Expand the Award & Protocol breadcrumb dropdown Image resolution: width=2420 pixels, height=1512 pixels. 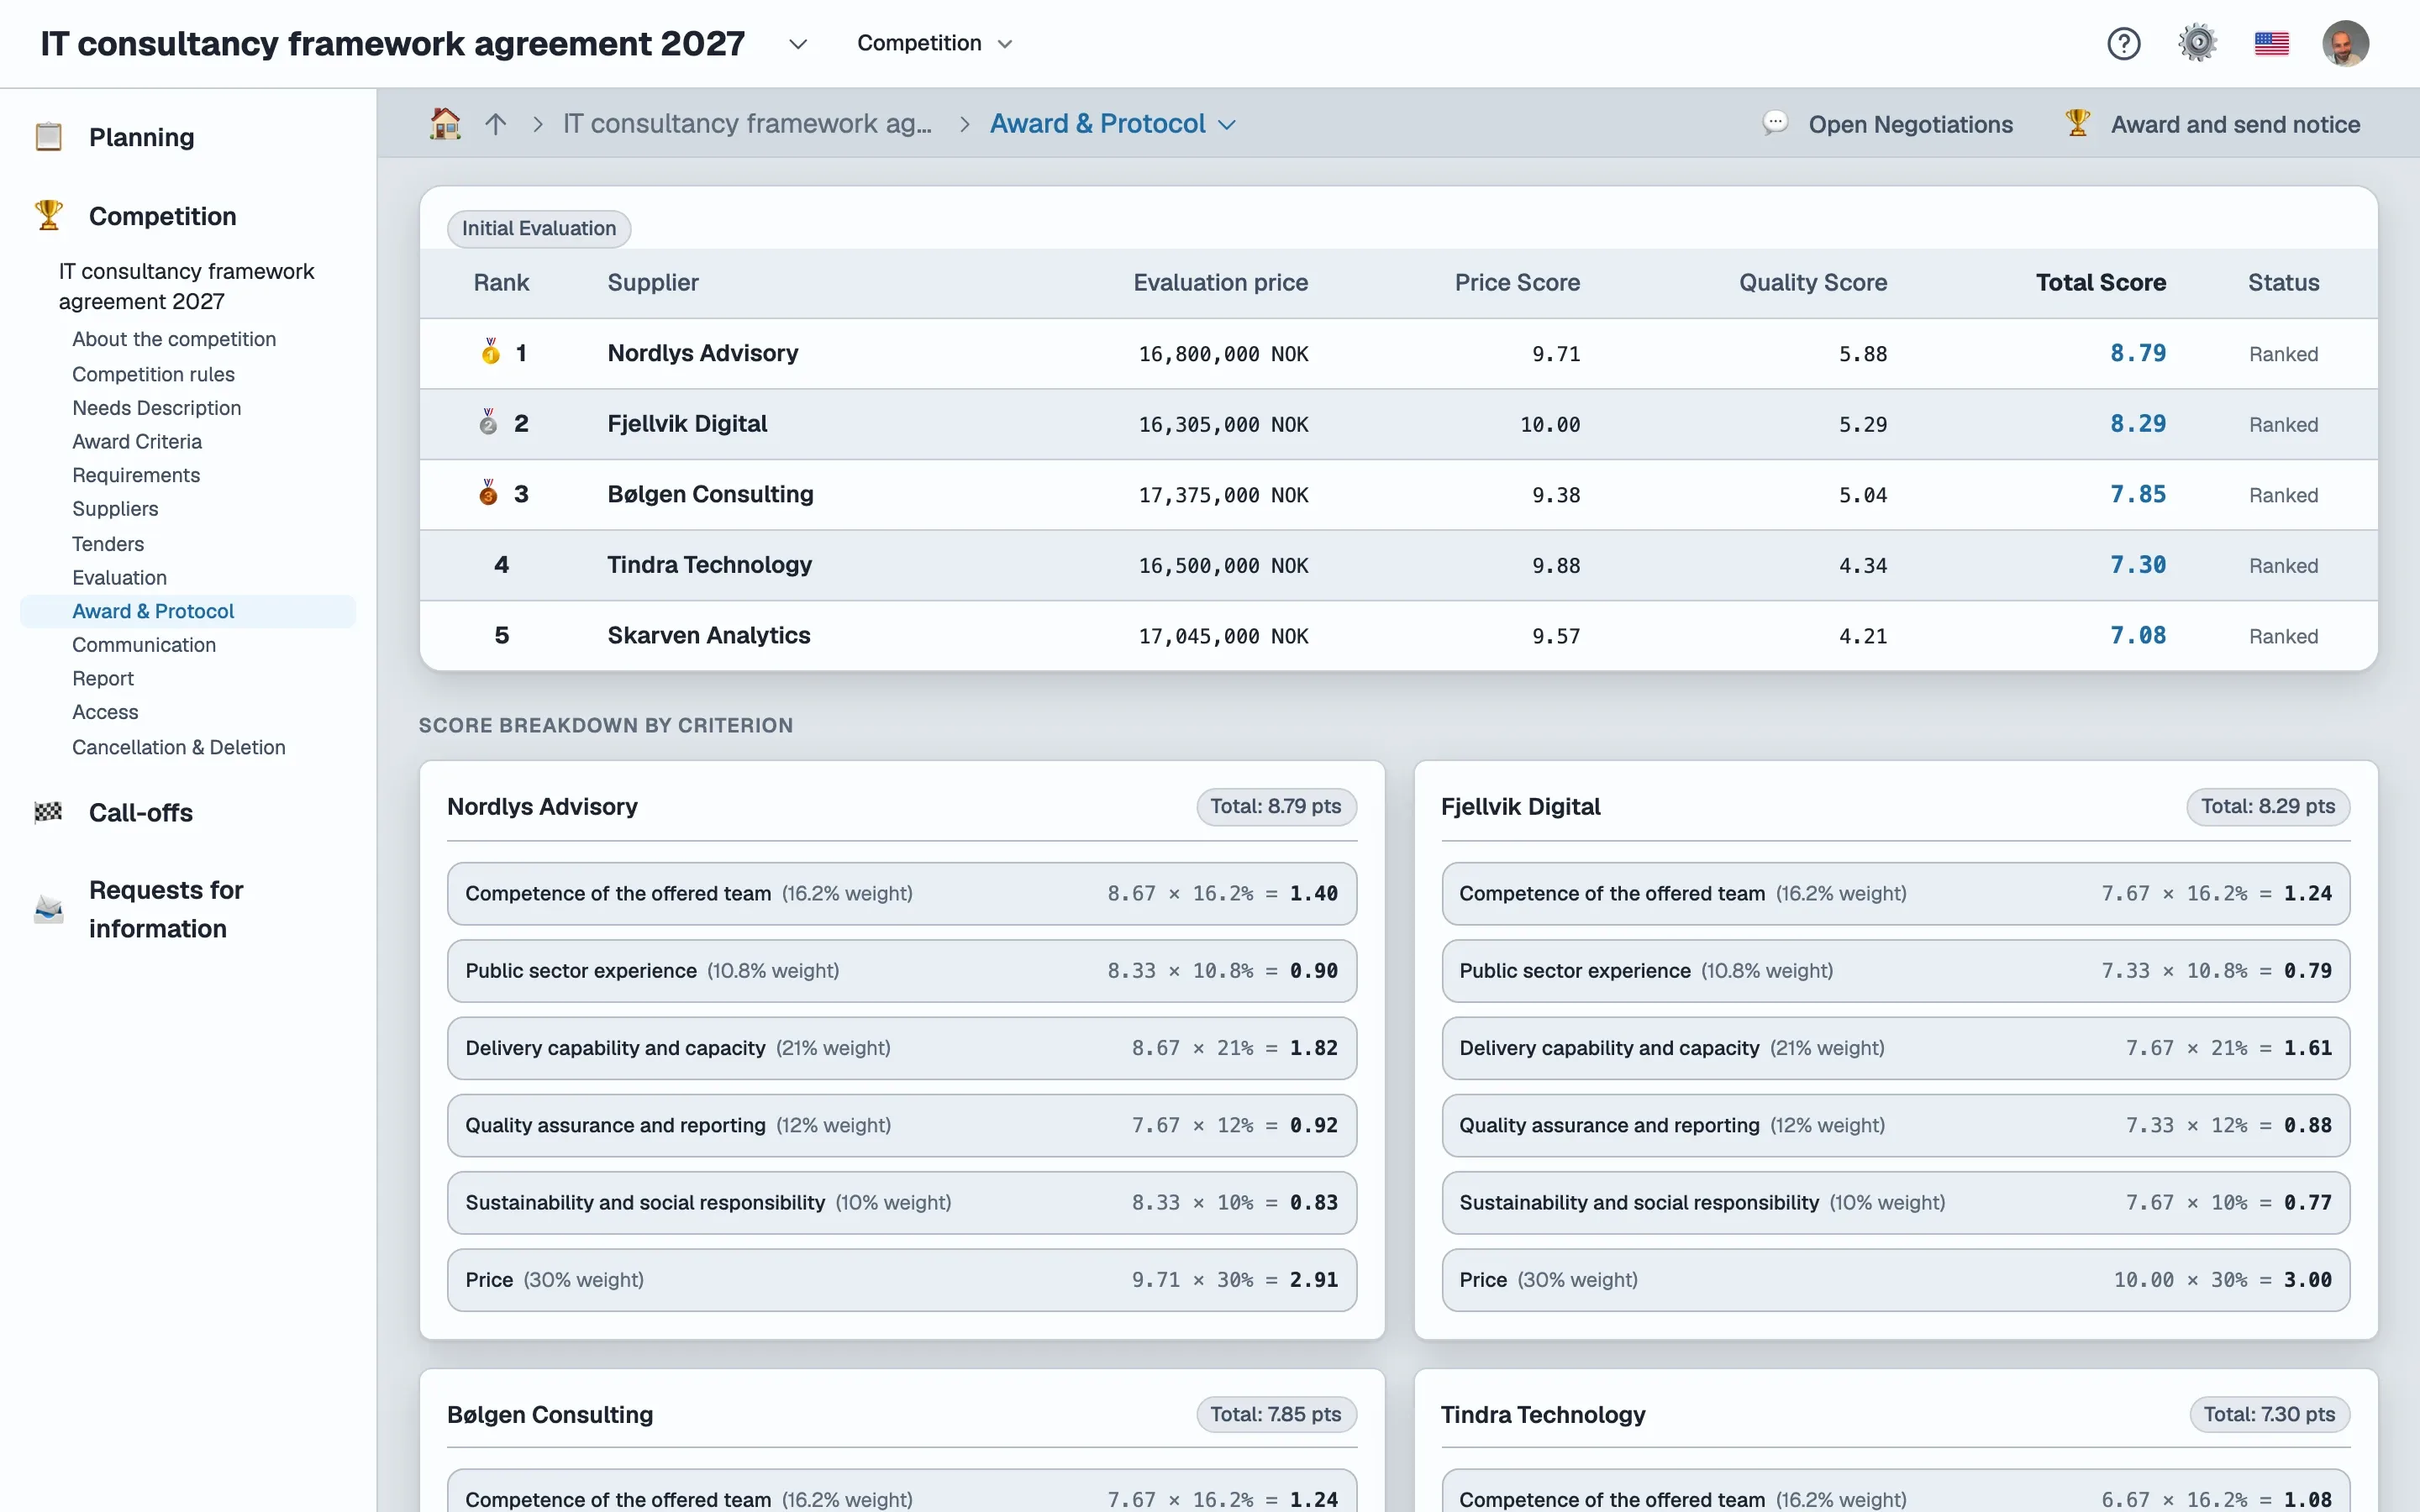(1227, 125)
